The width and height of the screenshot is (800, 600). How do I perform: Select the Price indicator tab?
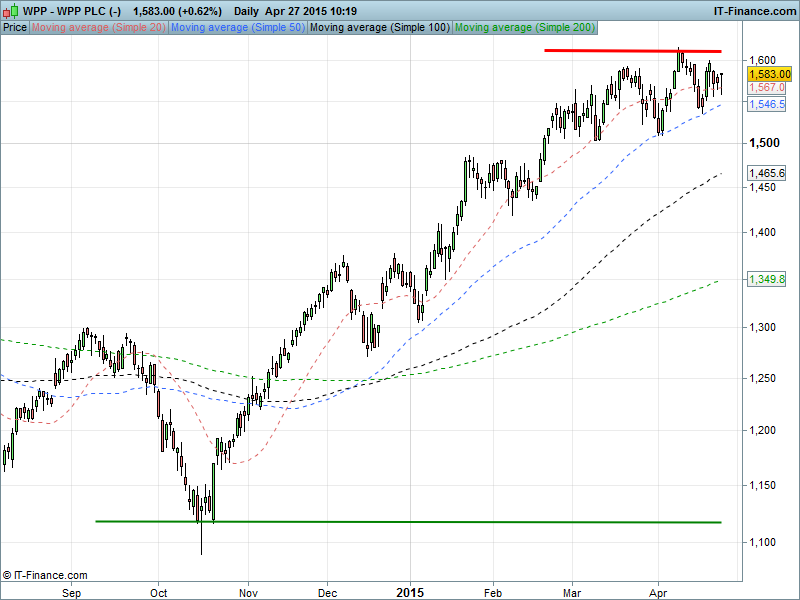point(15,28)
